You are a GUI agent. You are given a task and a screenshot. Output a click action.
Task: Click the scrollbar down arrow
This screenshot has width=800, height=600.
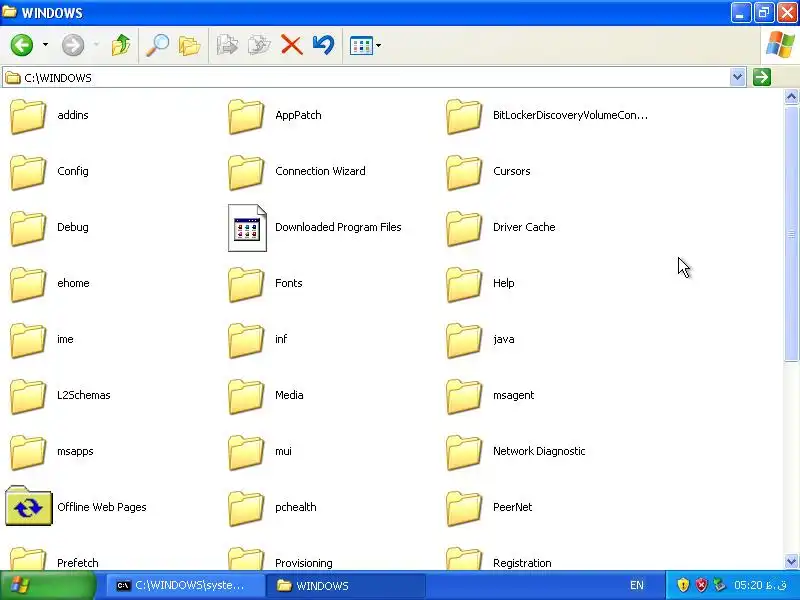[x=791, y=562]
